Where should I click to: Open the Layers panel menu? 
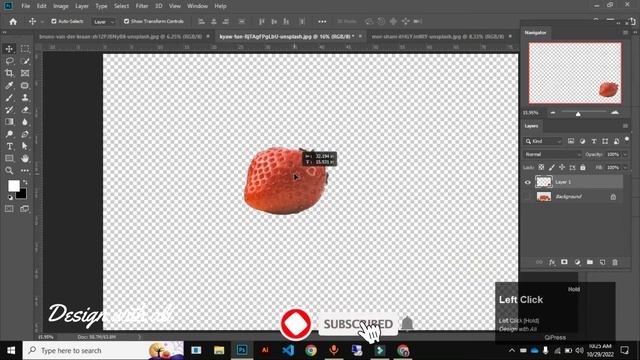tap(625, 126)
